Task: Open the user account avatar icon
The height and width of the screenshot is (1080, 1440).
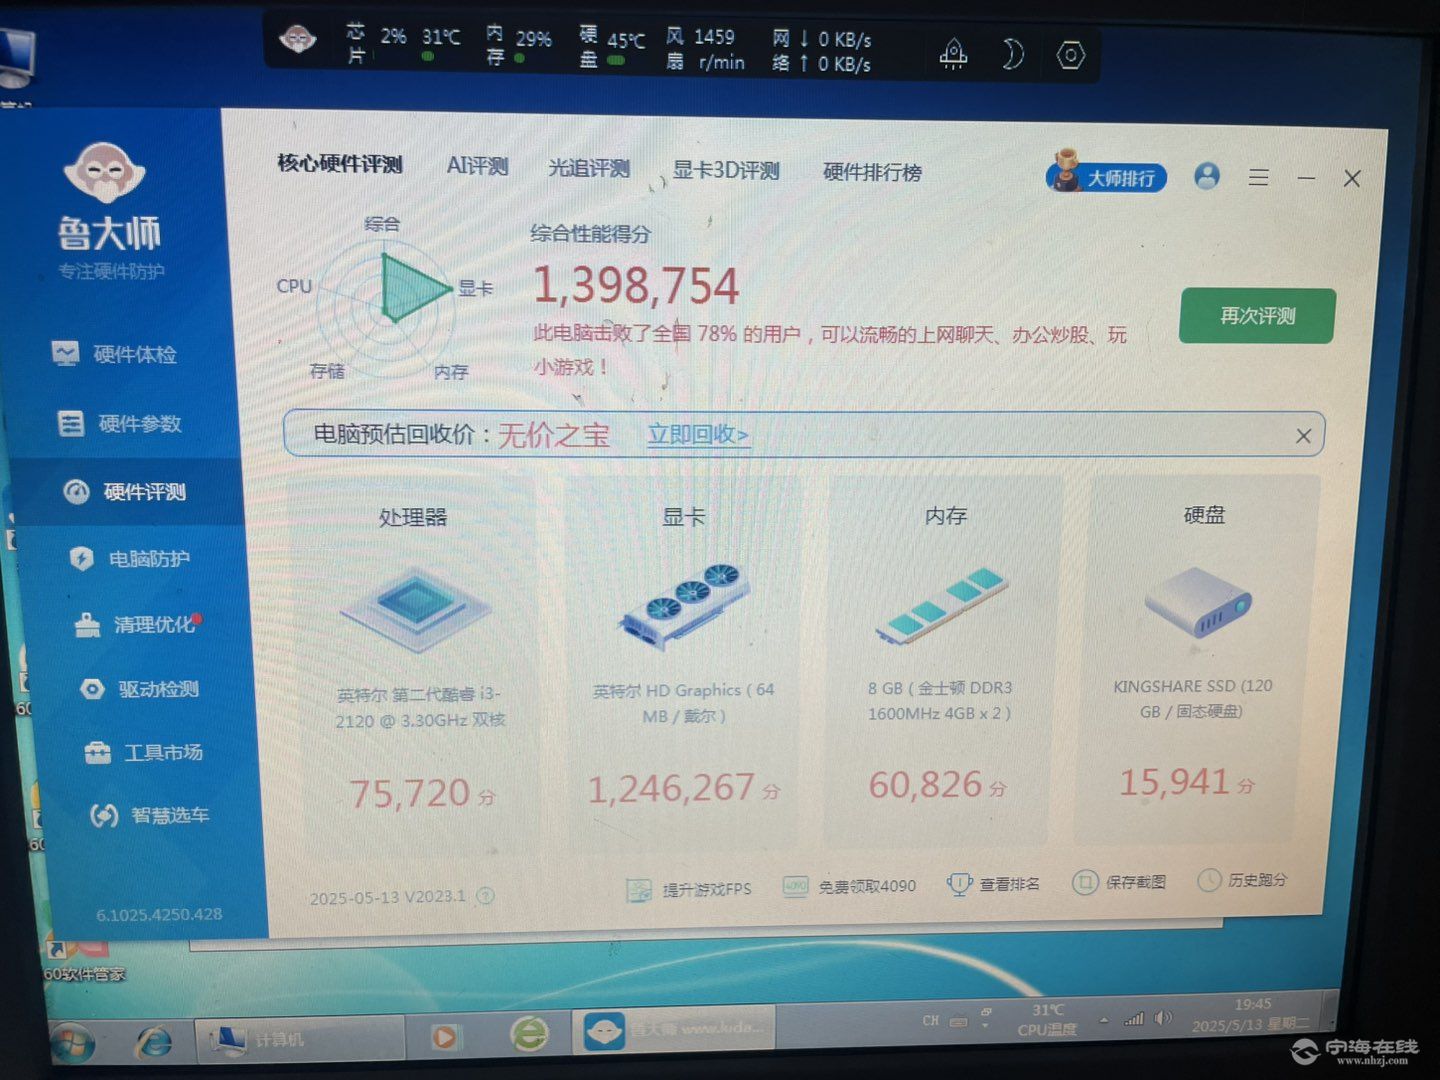Action: pos(1207,176)
